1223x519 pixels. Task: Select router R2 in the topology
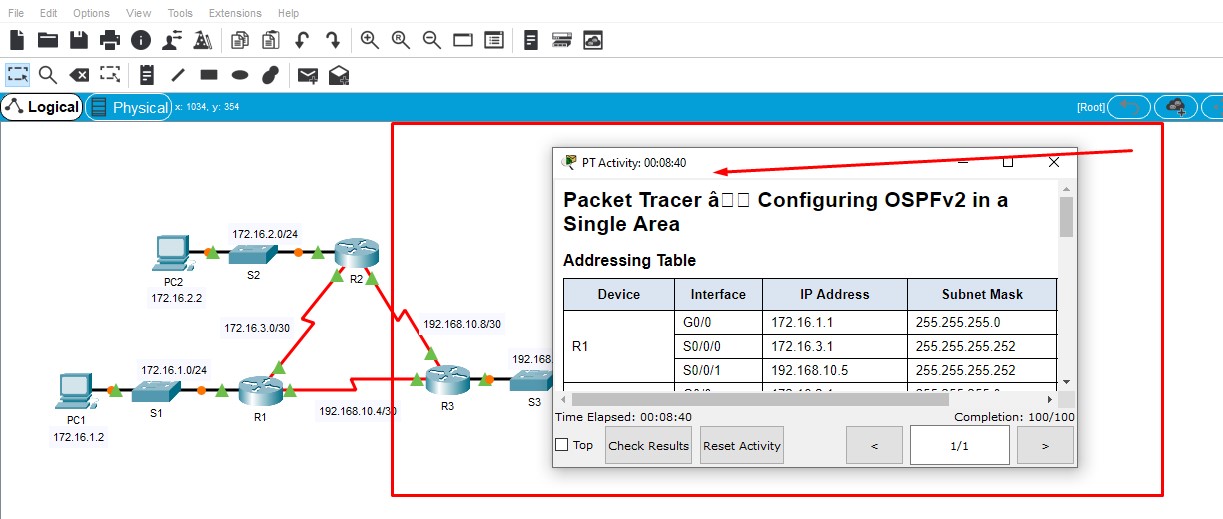tap(355, 252)
